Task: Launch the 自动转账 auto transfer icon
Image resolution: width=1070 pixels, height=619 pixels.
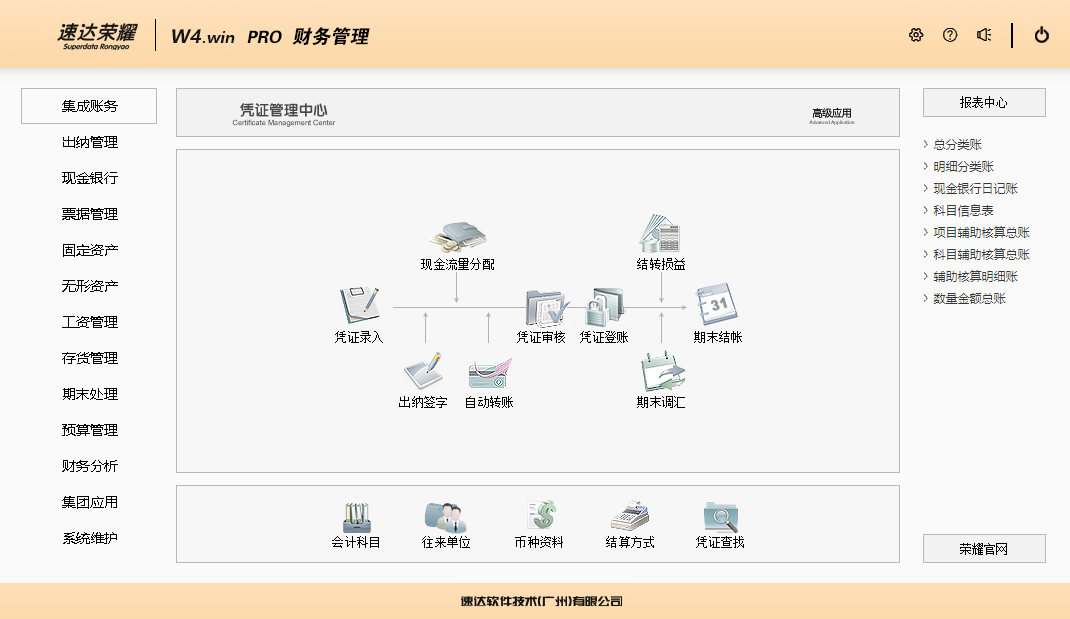Action: click(x=488, y=373)
